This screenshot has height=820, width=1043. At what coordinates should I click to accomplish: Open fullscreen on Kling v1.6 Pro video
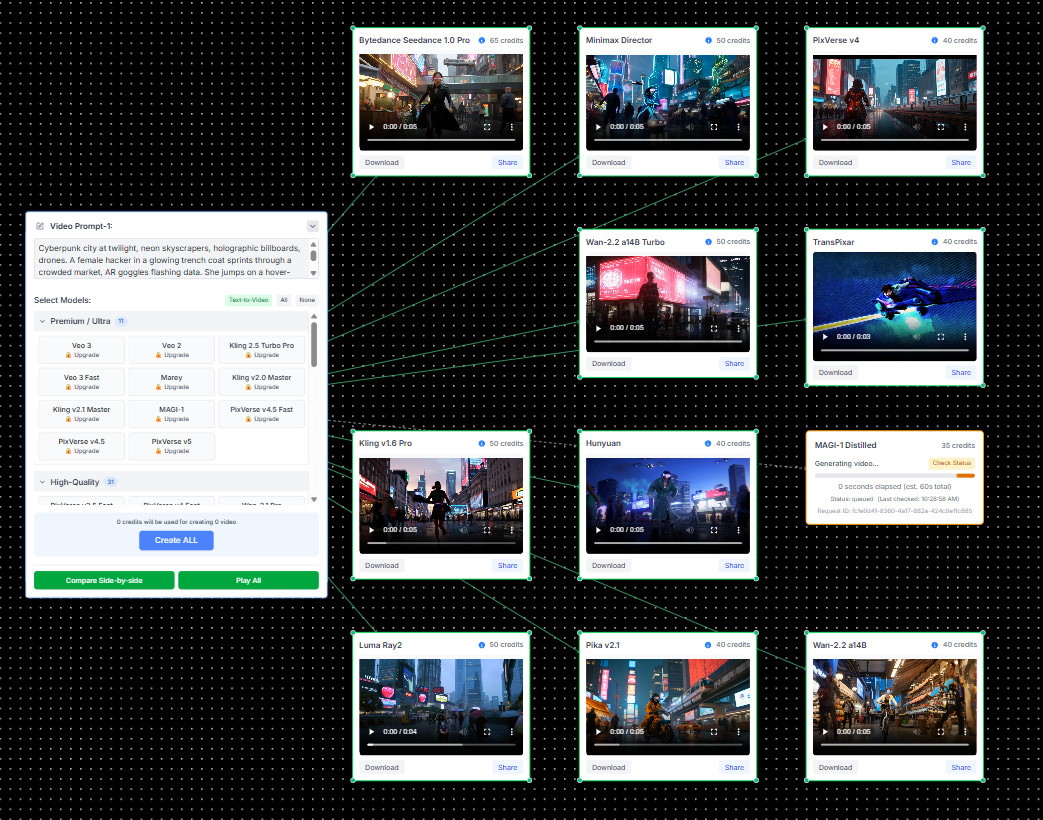[x=487, y=530]
